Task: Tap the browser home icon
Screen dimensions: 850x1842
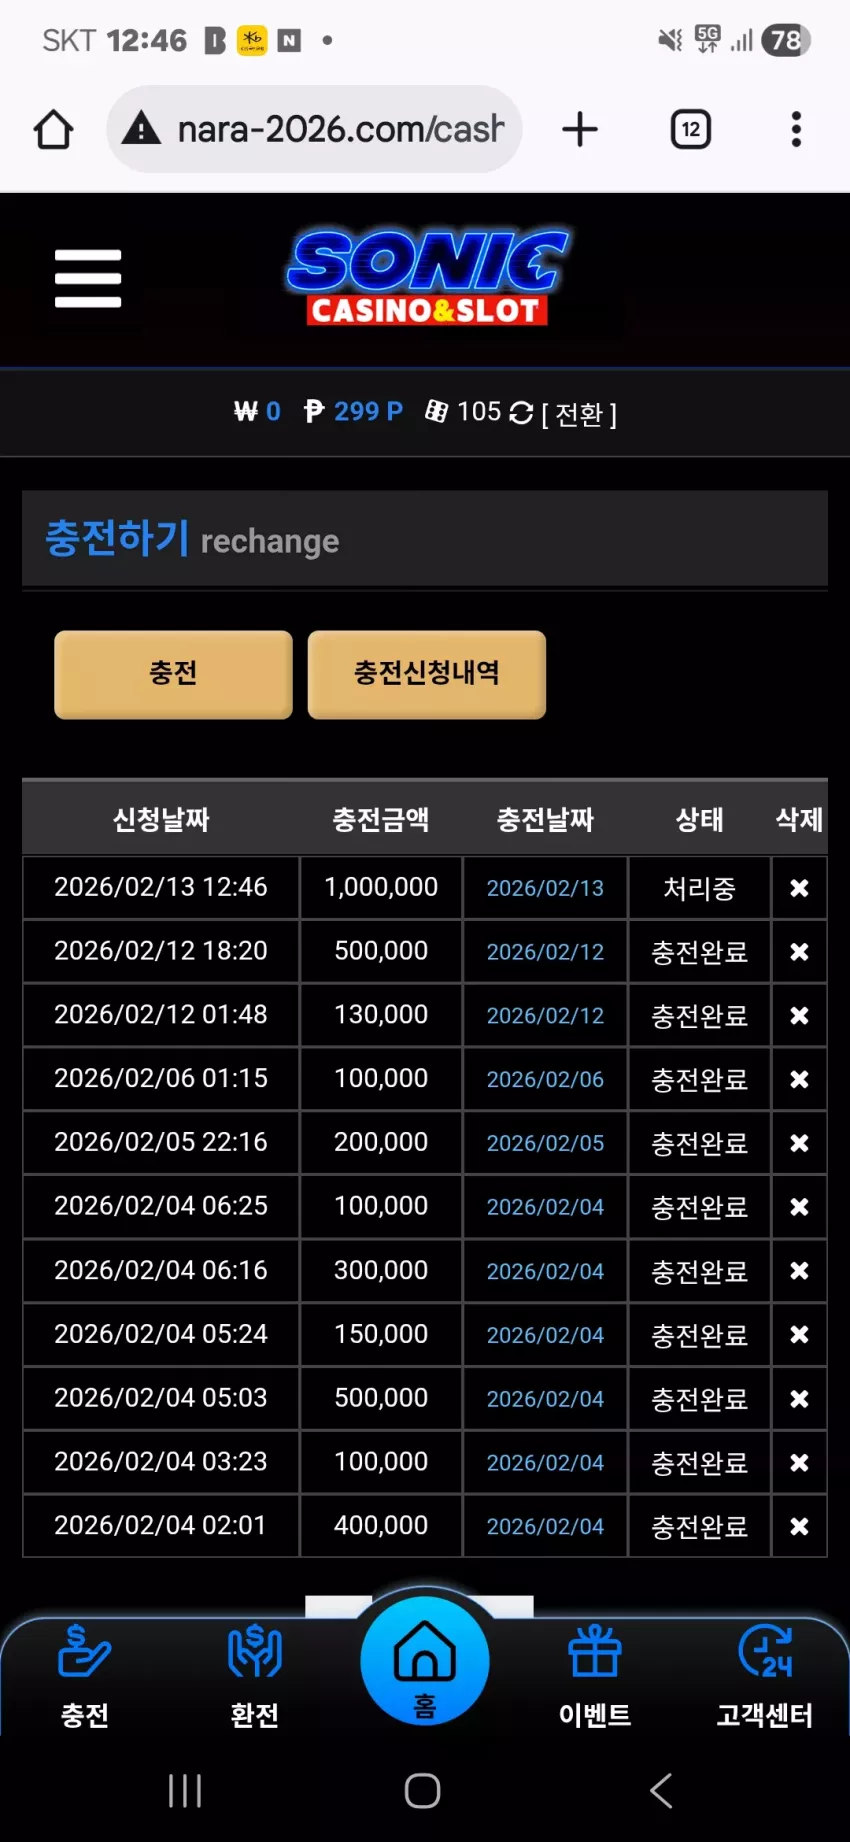Action: pos(54,129)
